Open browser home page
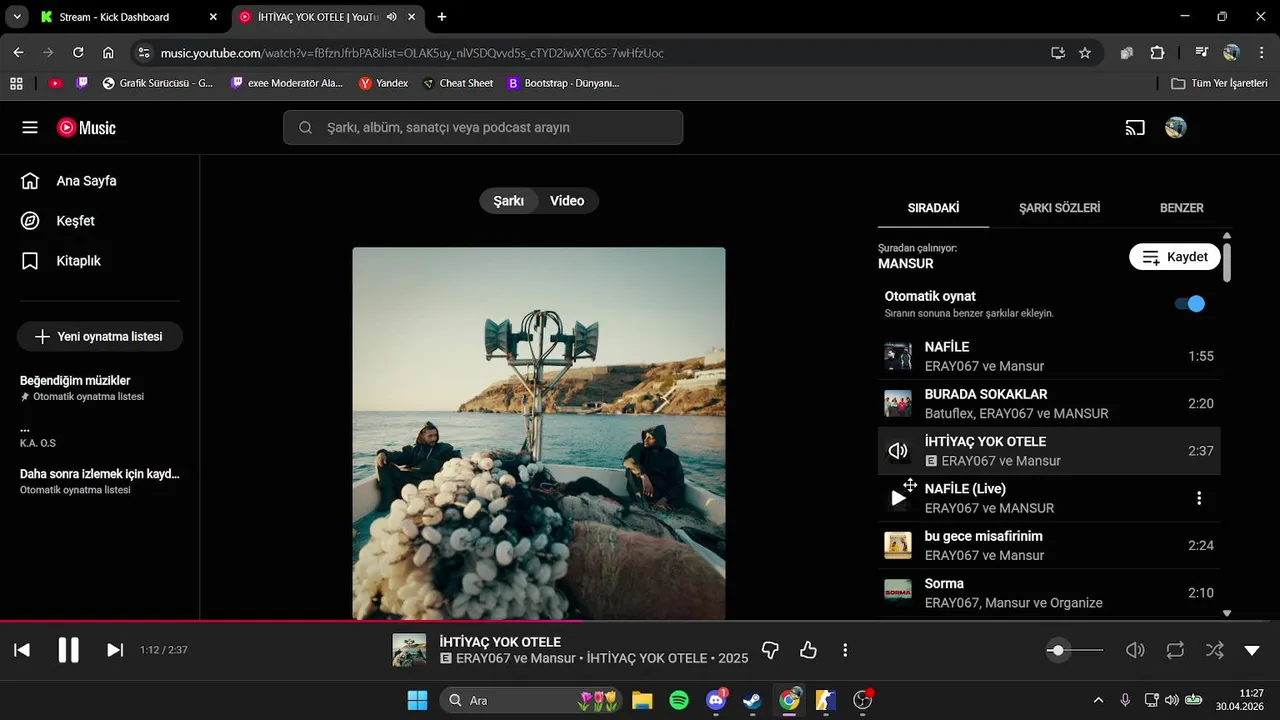 click(108, 53)
